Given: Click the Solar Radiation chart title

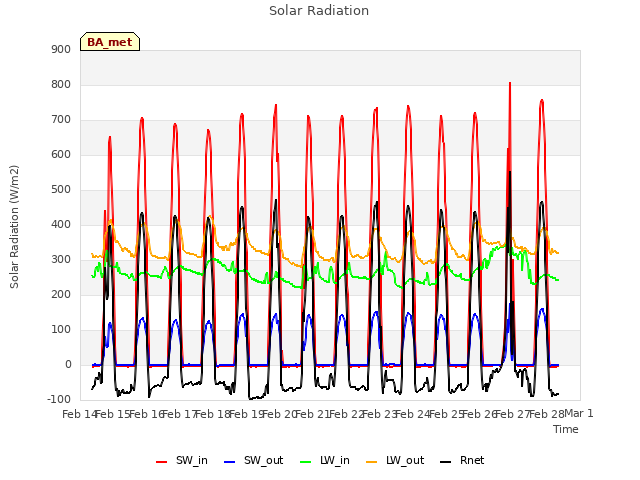Looking at the screenshot, I should pyautogui.click(x=319, y=11).
